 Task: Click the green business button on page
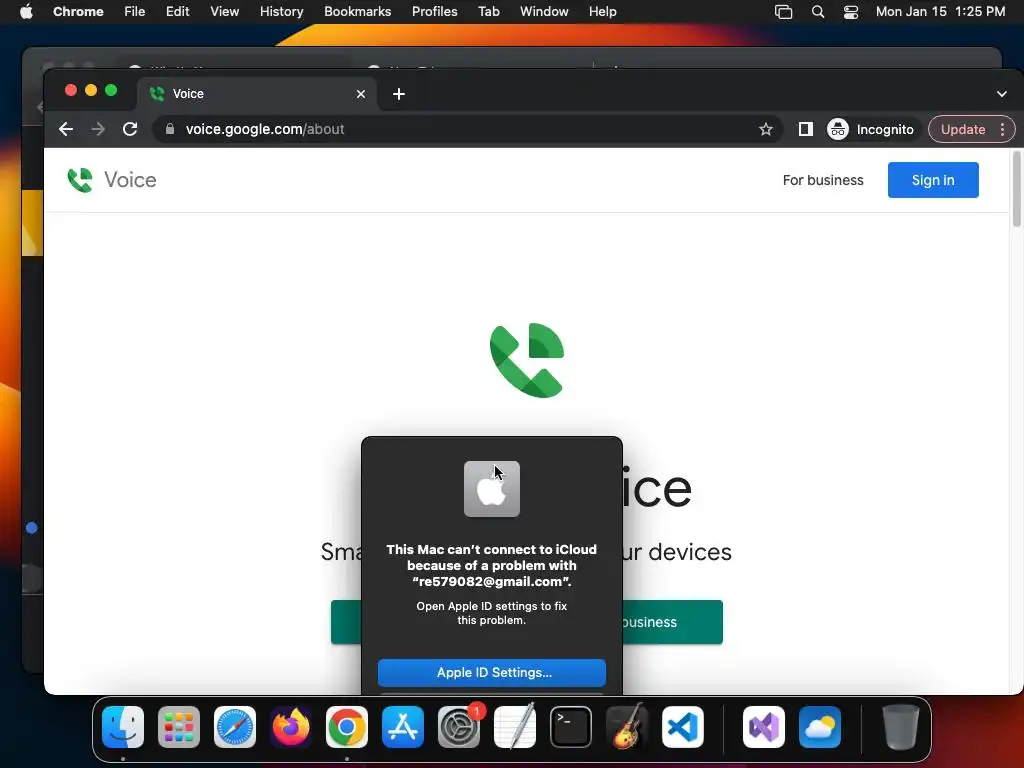click(672, 622)
